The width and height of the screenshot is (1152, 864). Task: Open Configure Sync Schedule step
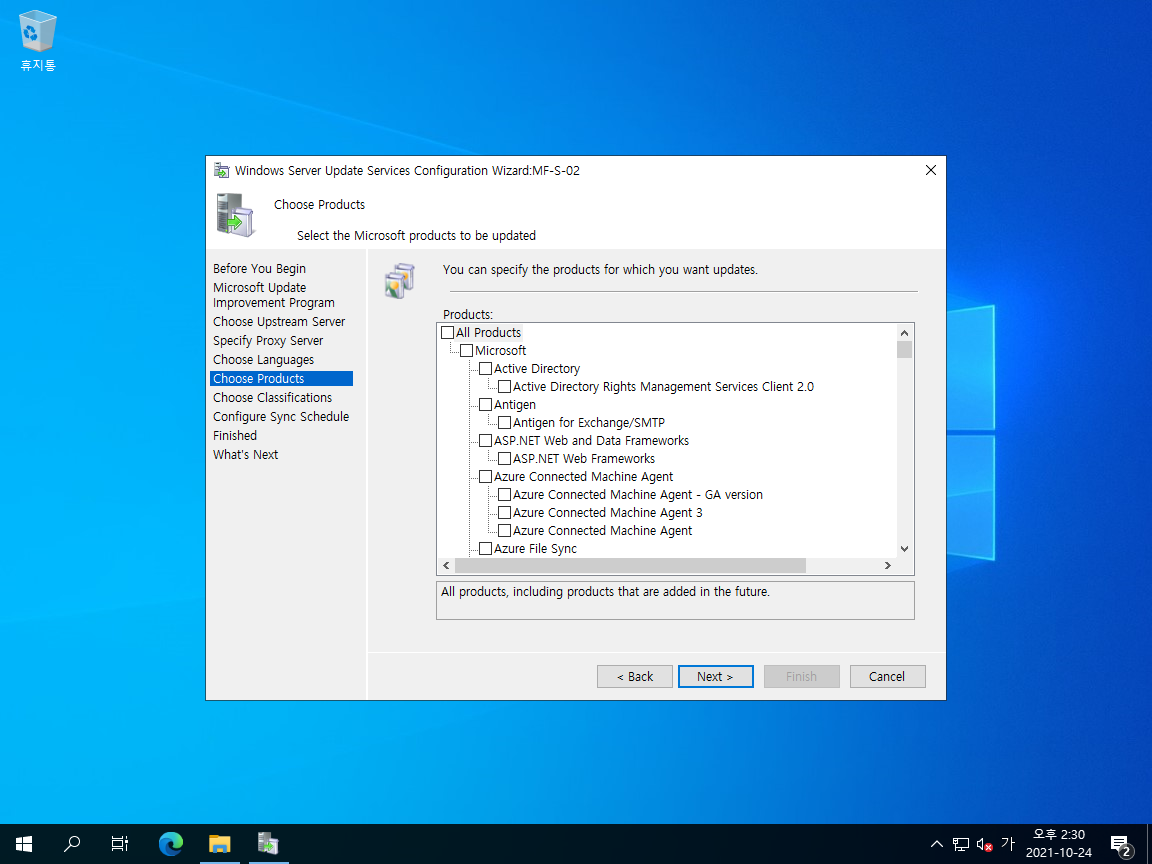point(281,417)
